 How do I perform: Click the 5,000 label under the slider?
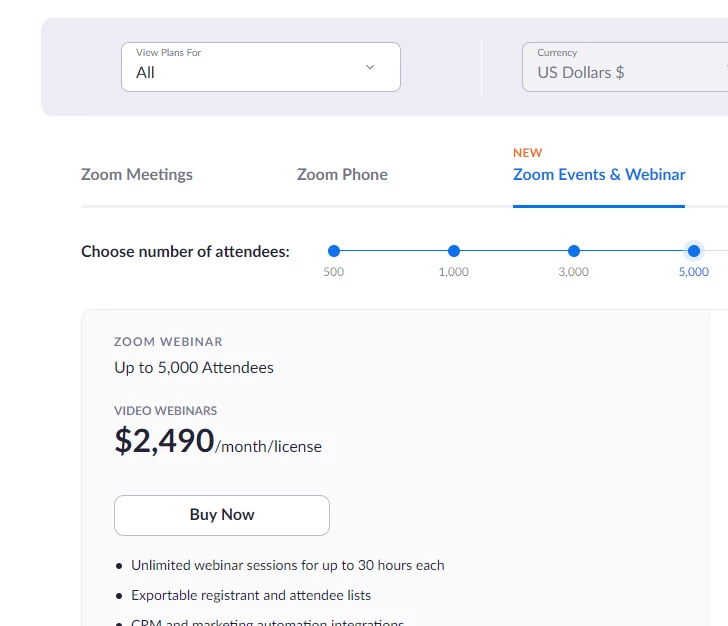pyautogui.click(x=694, y=272)
